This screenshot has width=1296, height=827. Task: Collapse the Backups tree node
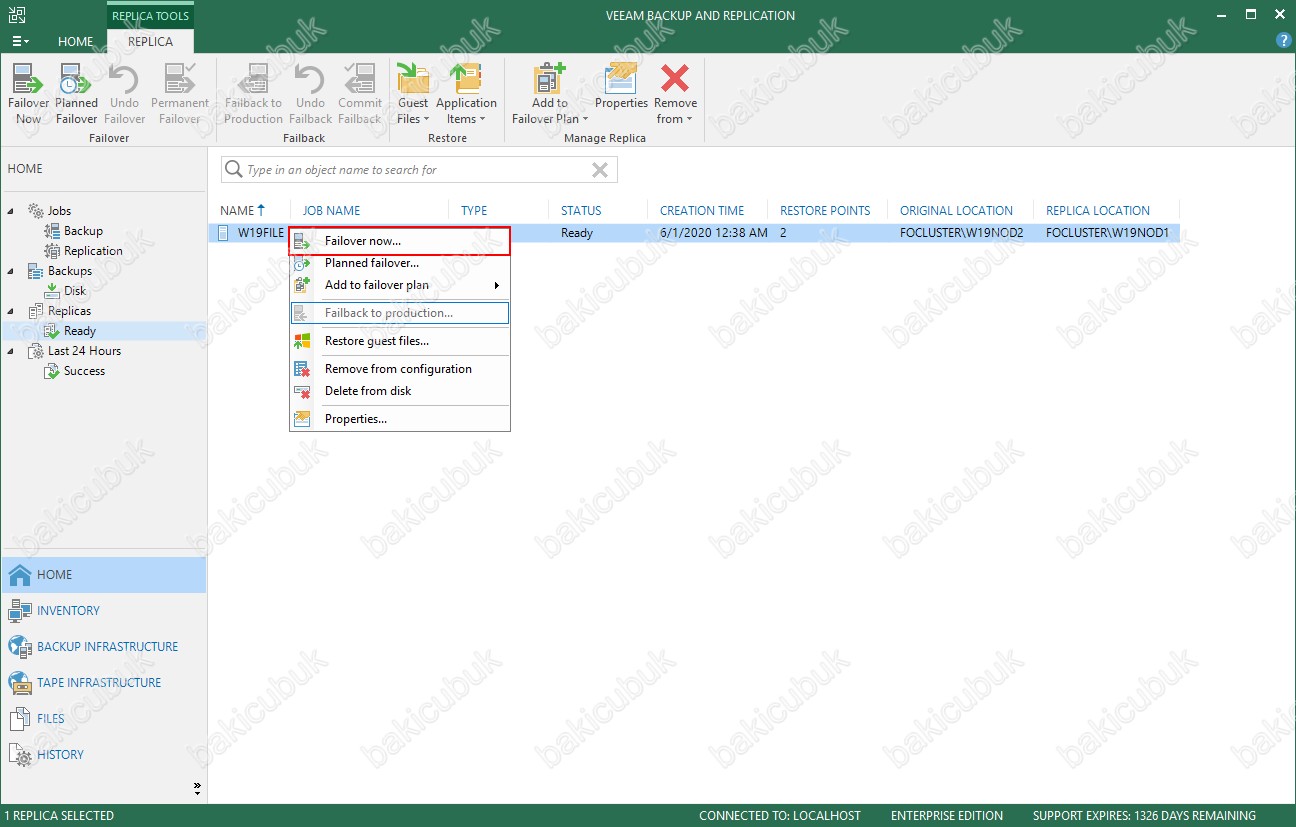pos(12,271)
